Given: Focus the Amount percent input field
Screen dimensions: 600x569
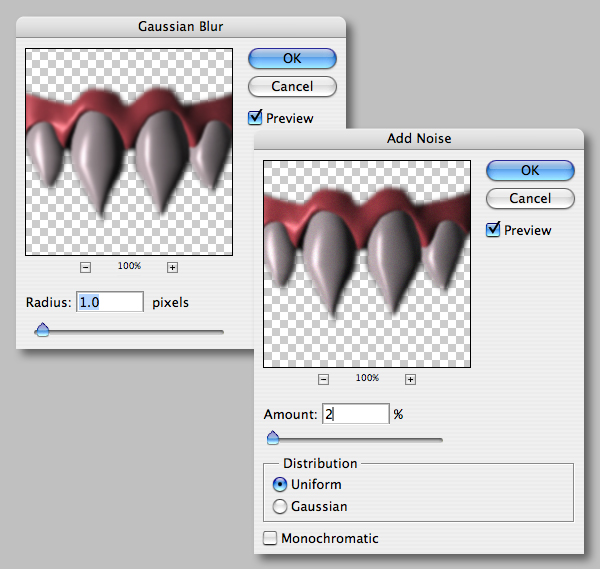Looking at the screenshot, I should (x=356, y=414).
